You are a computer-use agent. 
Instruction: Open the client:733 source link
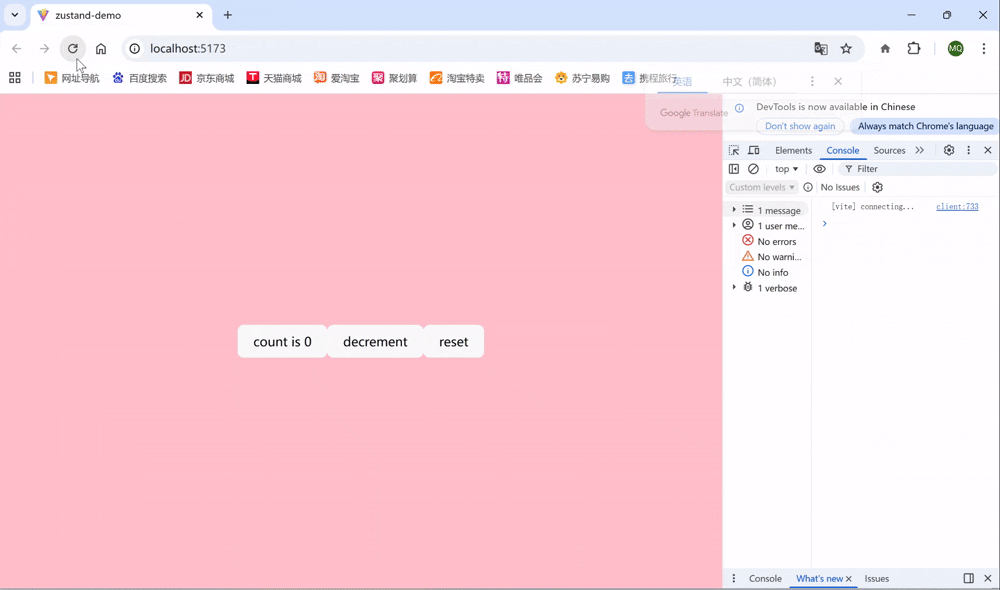[957, 206]
